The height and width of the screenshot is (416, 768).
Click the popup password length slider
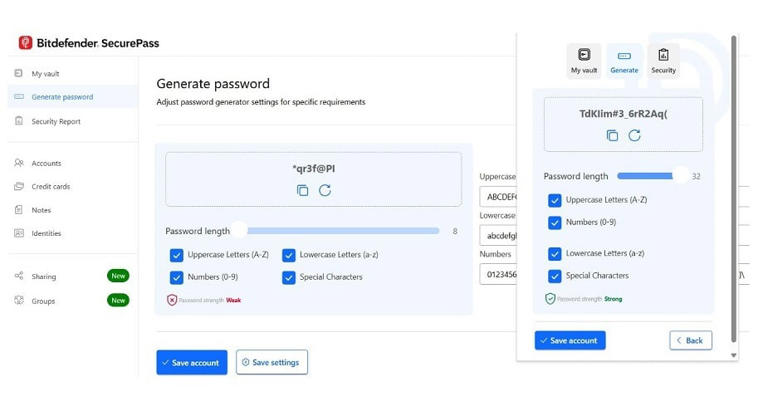(x=653, y=176)
